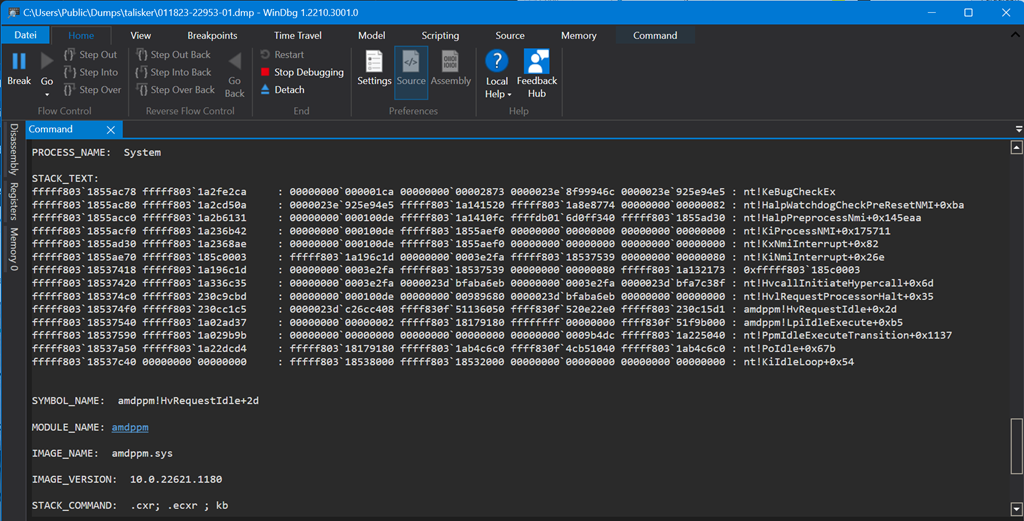The image size is (1024, 521).
Task: Open the Settings document icon
Action: pos(374,63)
